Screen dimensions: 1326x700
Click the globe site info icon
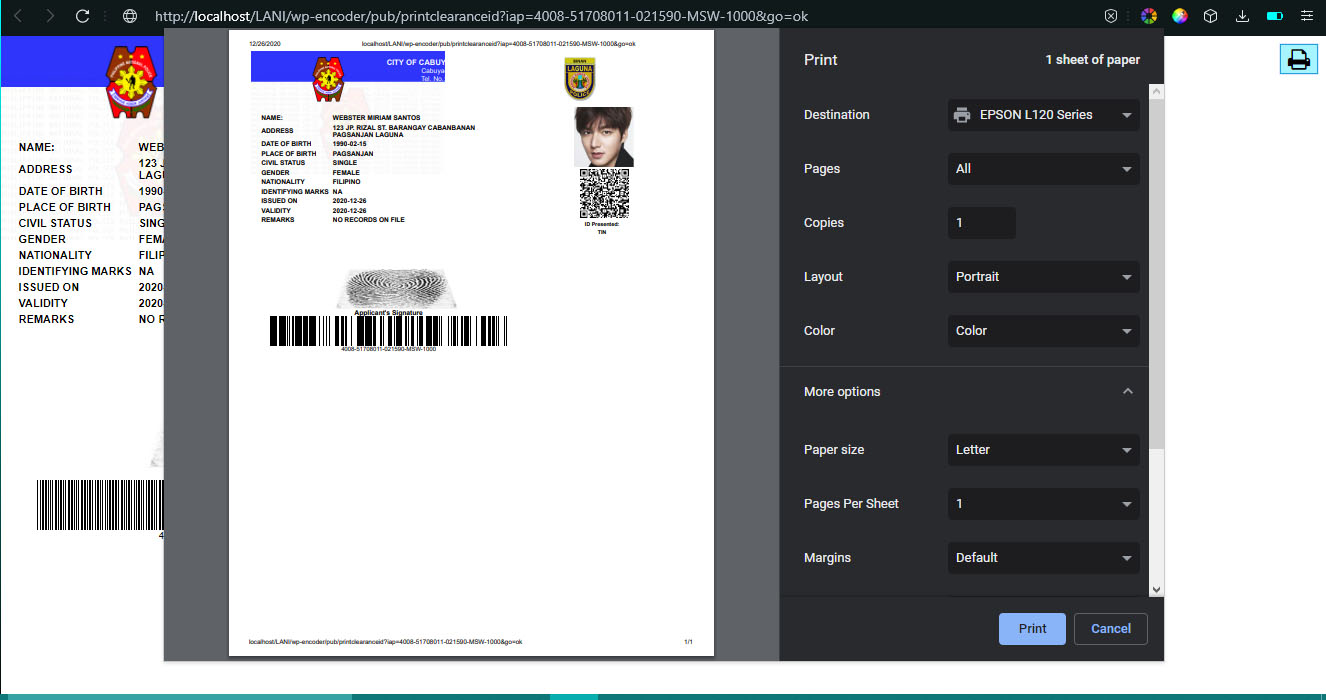point(129,16)
